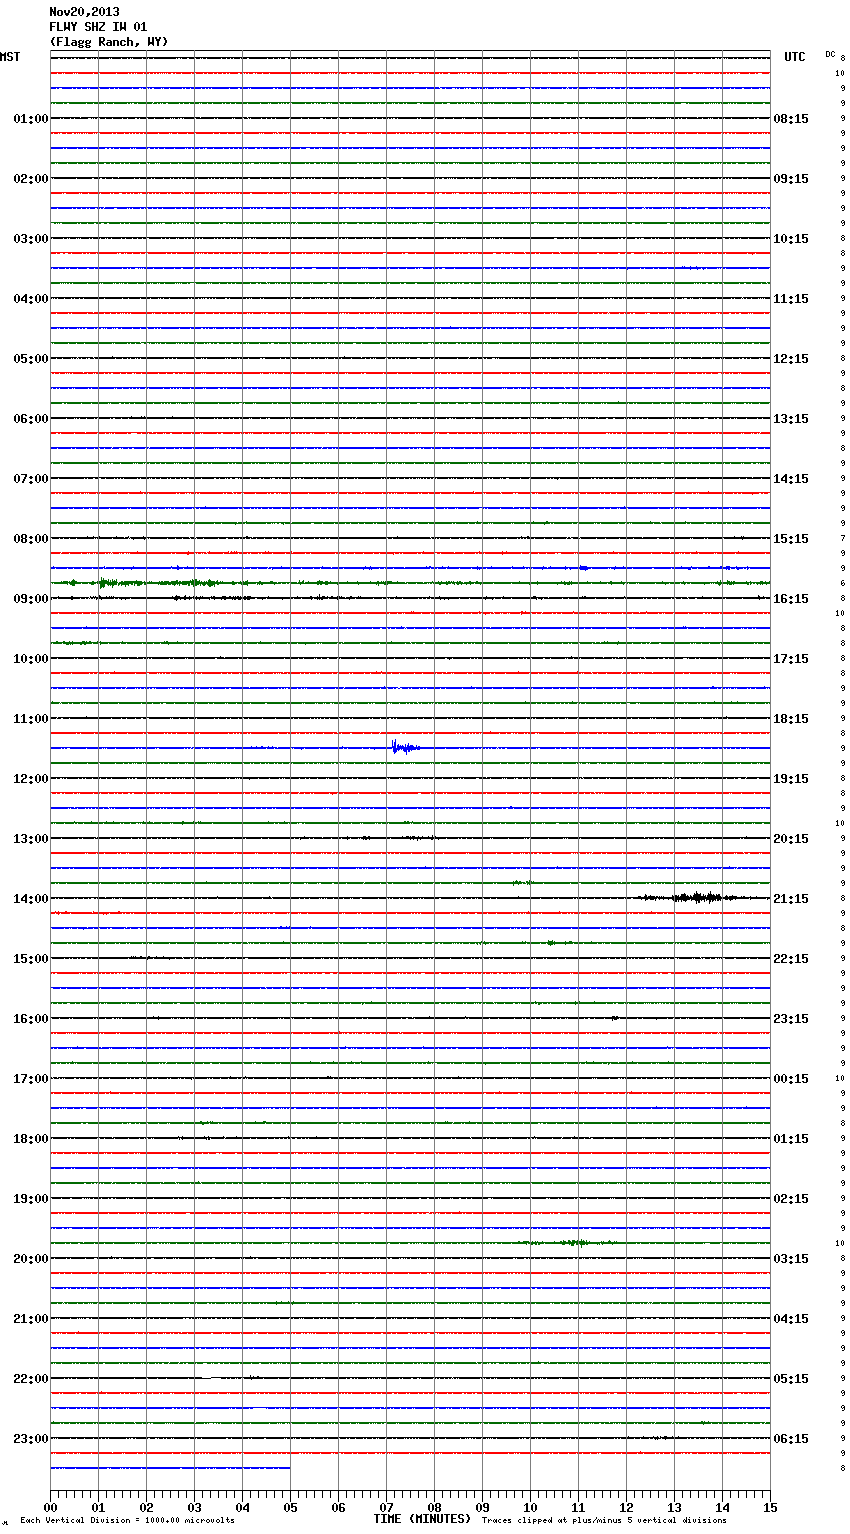
Task: Select the FLWY SHZ IW 01 station label
Action: [x=98, y=27]
